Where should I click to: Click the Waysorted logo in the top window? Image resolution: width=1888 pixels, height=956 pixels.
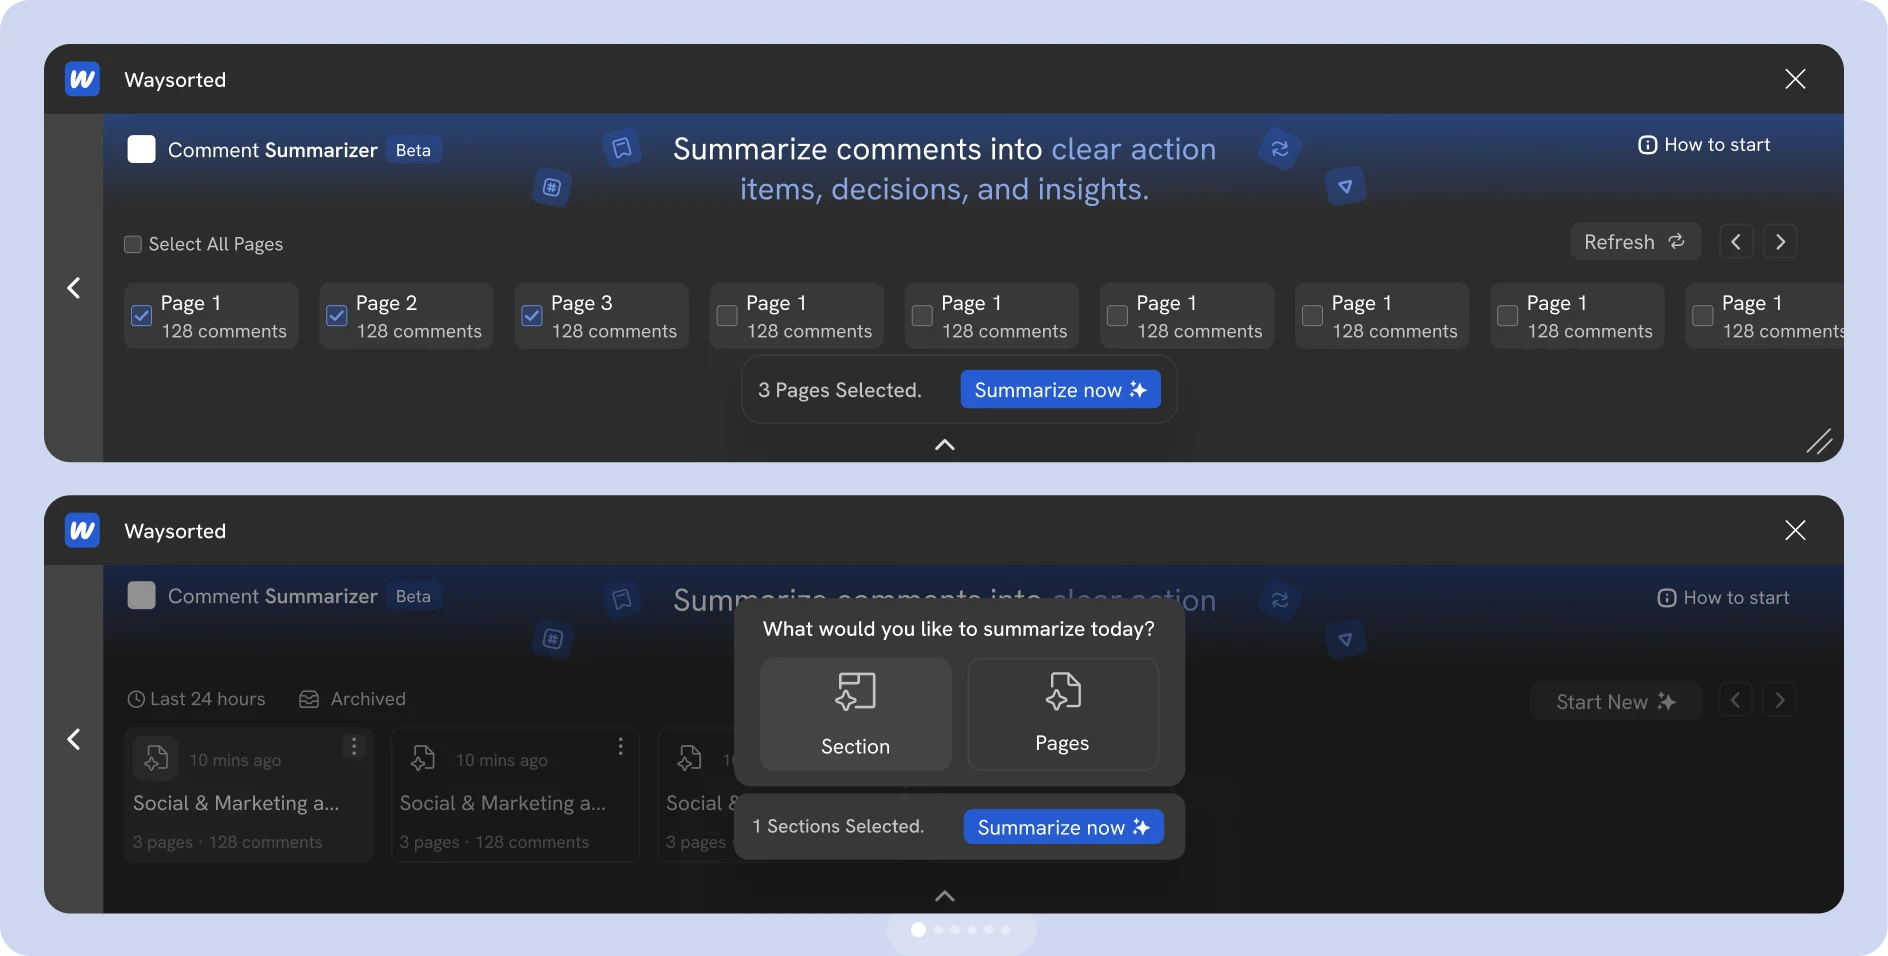(x=82, y=79)
